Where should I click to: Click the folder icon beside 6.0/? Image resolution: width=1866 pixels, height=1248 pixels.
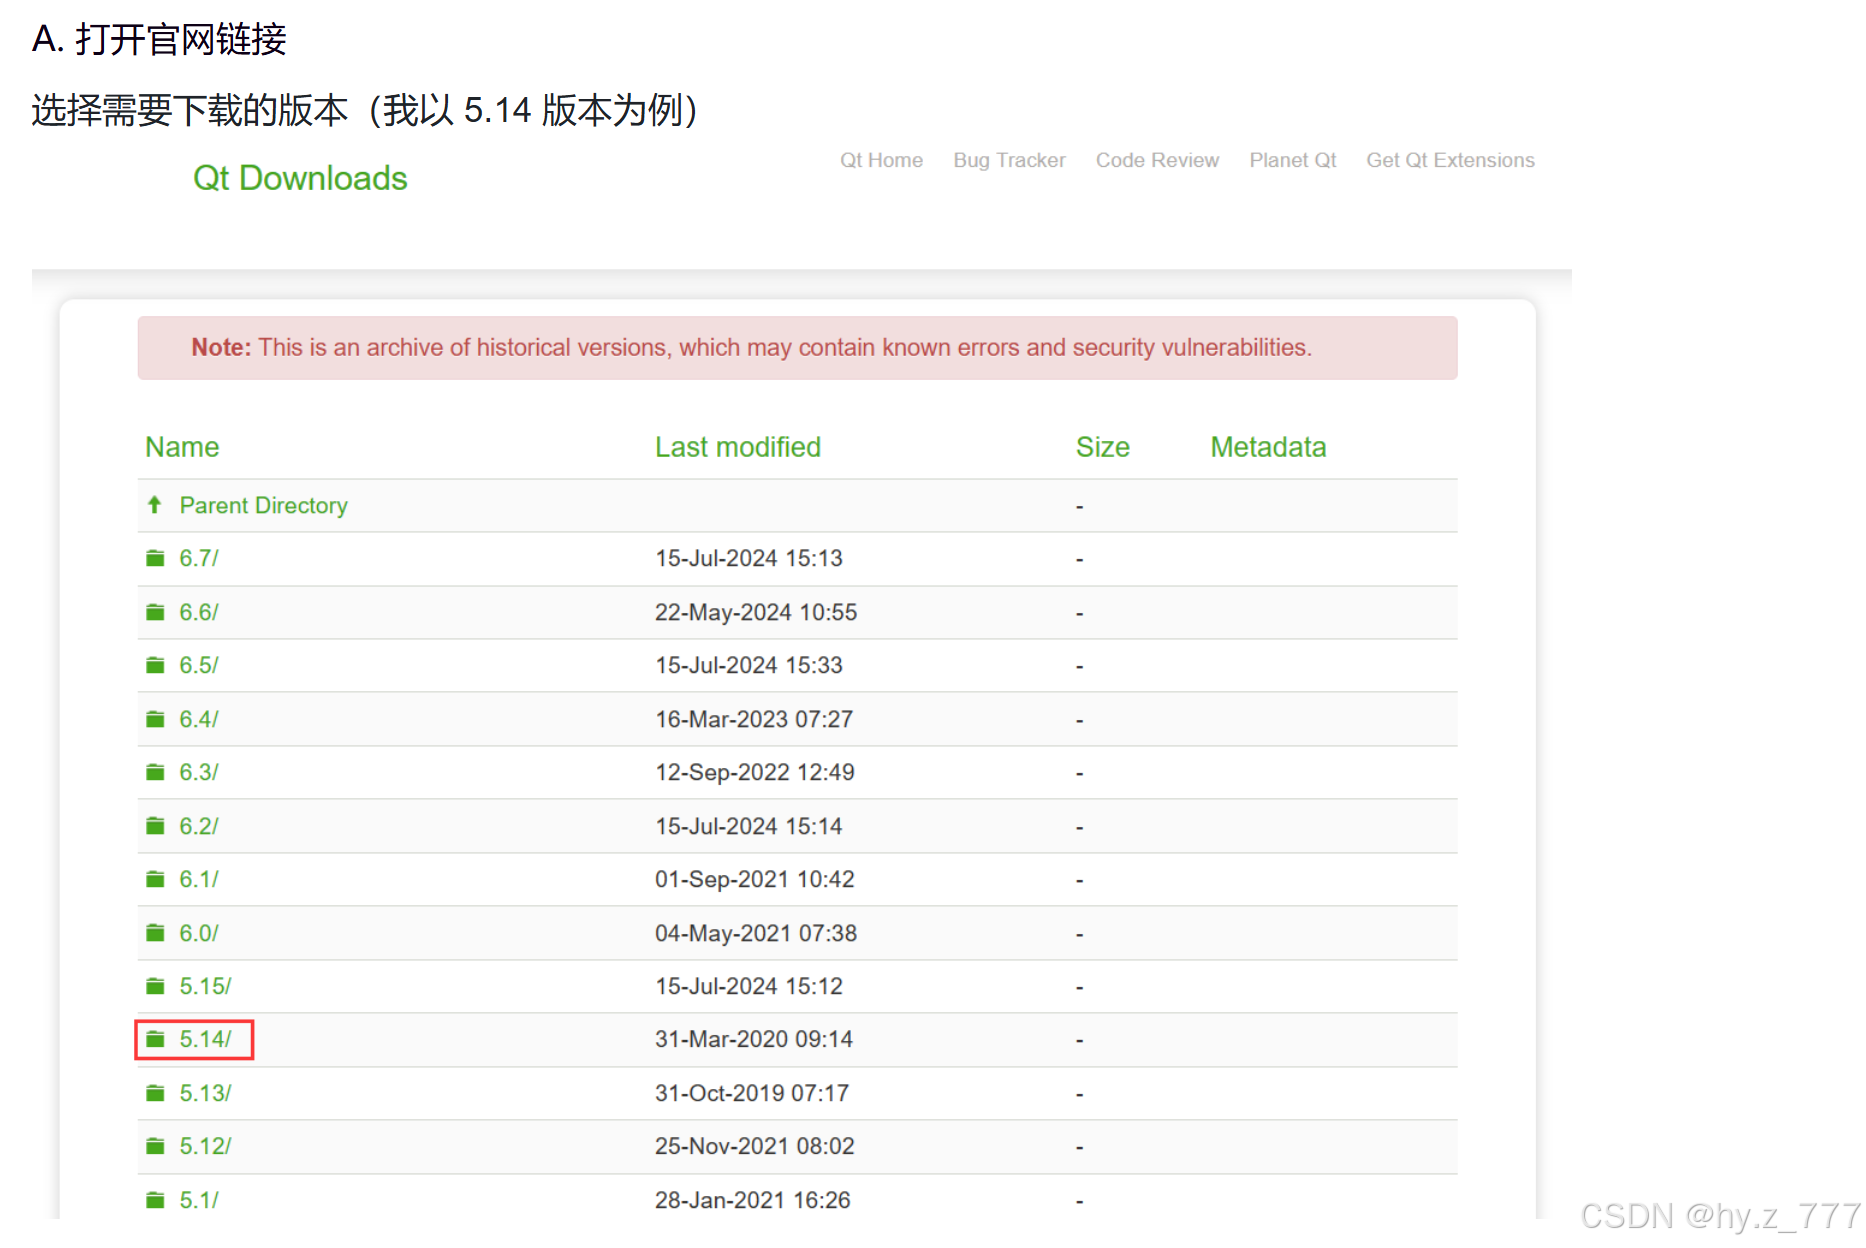pos(155,933)
